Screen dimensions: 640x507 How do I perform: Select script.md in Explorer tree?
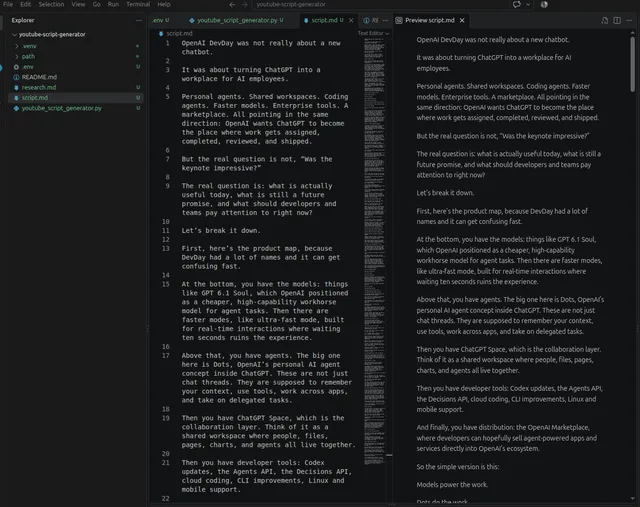tap(76, 98)
